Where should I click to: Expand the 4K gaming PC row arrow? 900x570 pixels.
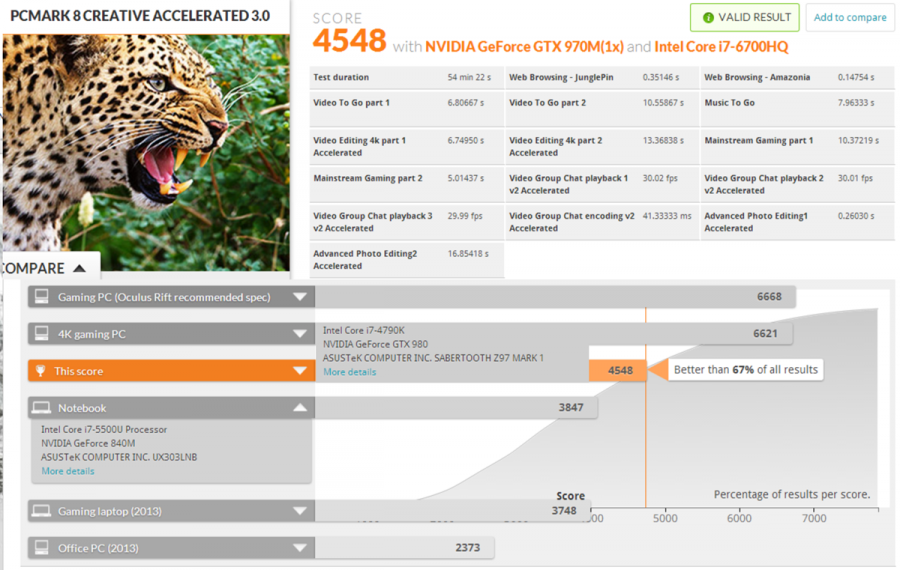[x=300, y=334]
